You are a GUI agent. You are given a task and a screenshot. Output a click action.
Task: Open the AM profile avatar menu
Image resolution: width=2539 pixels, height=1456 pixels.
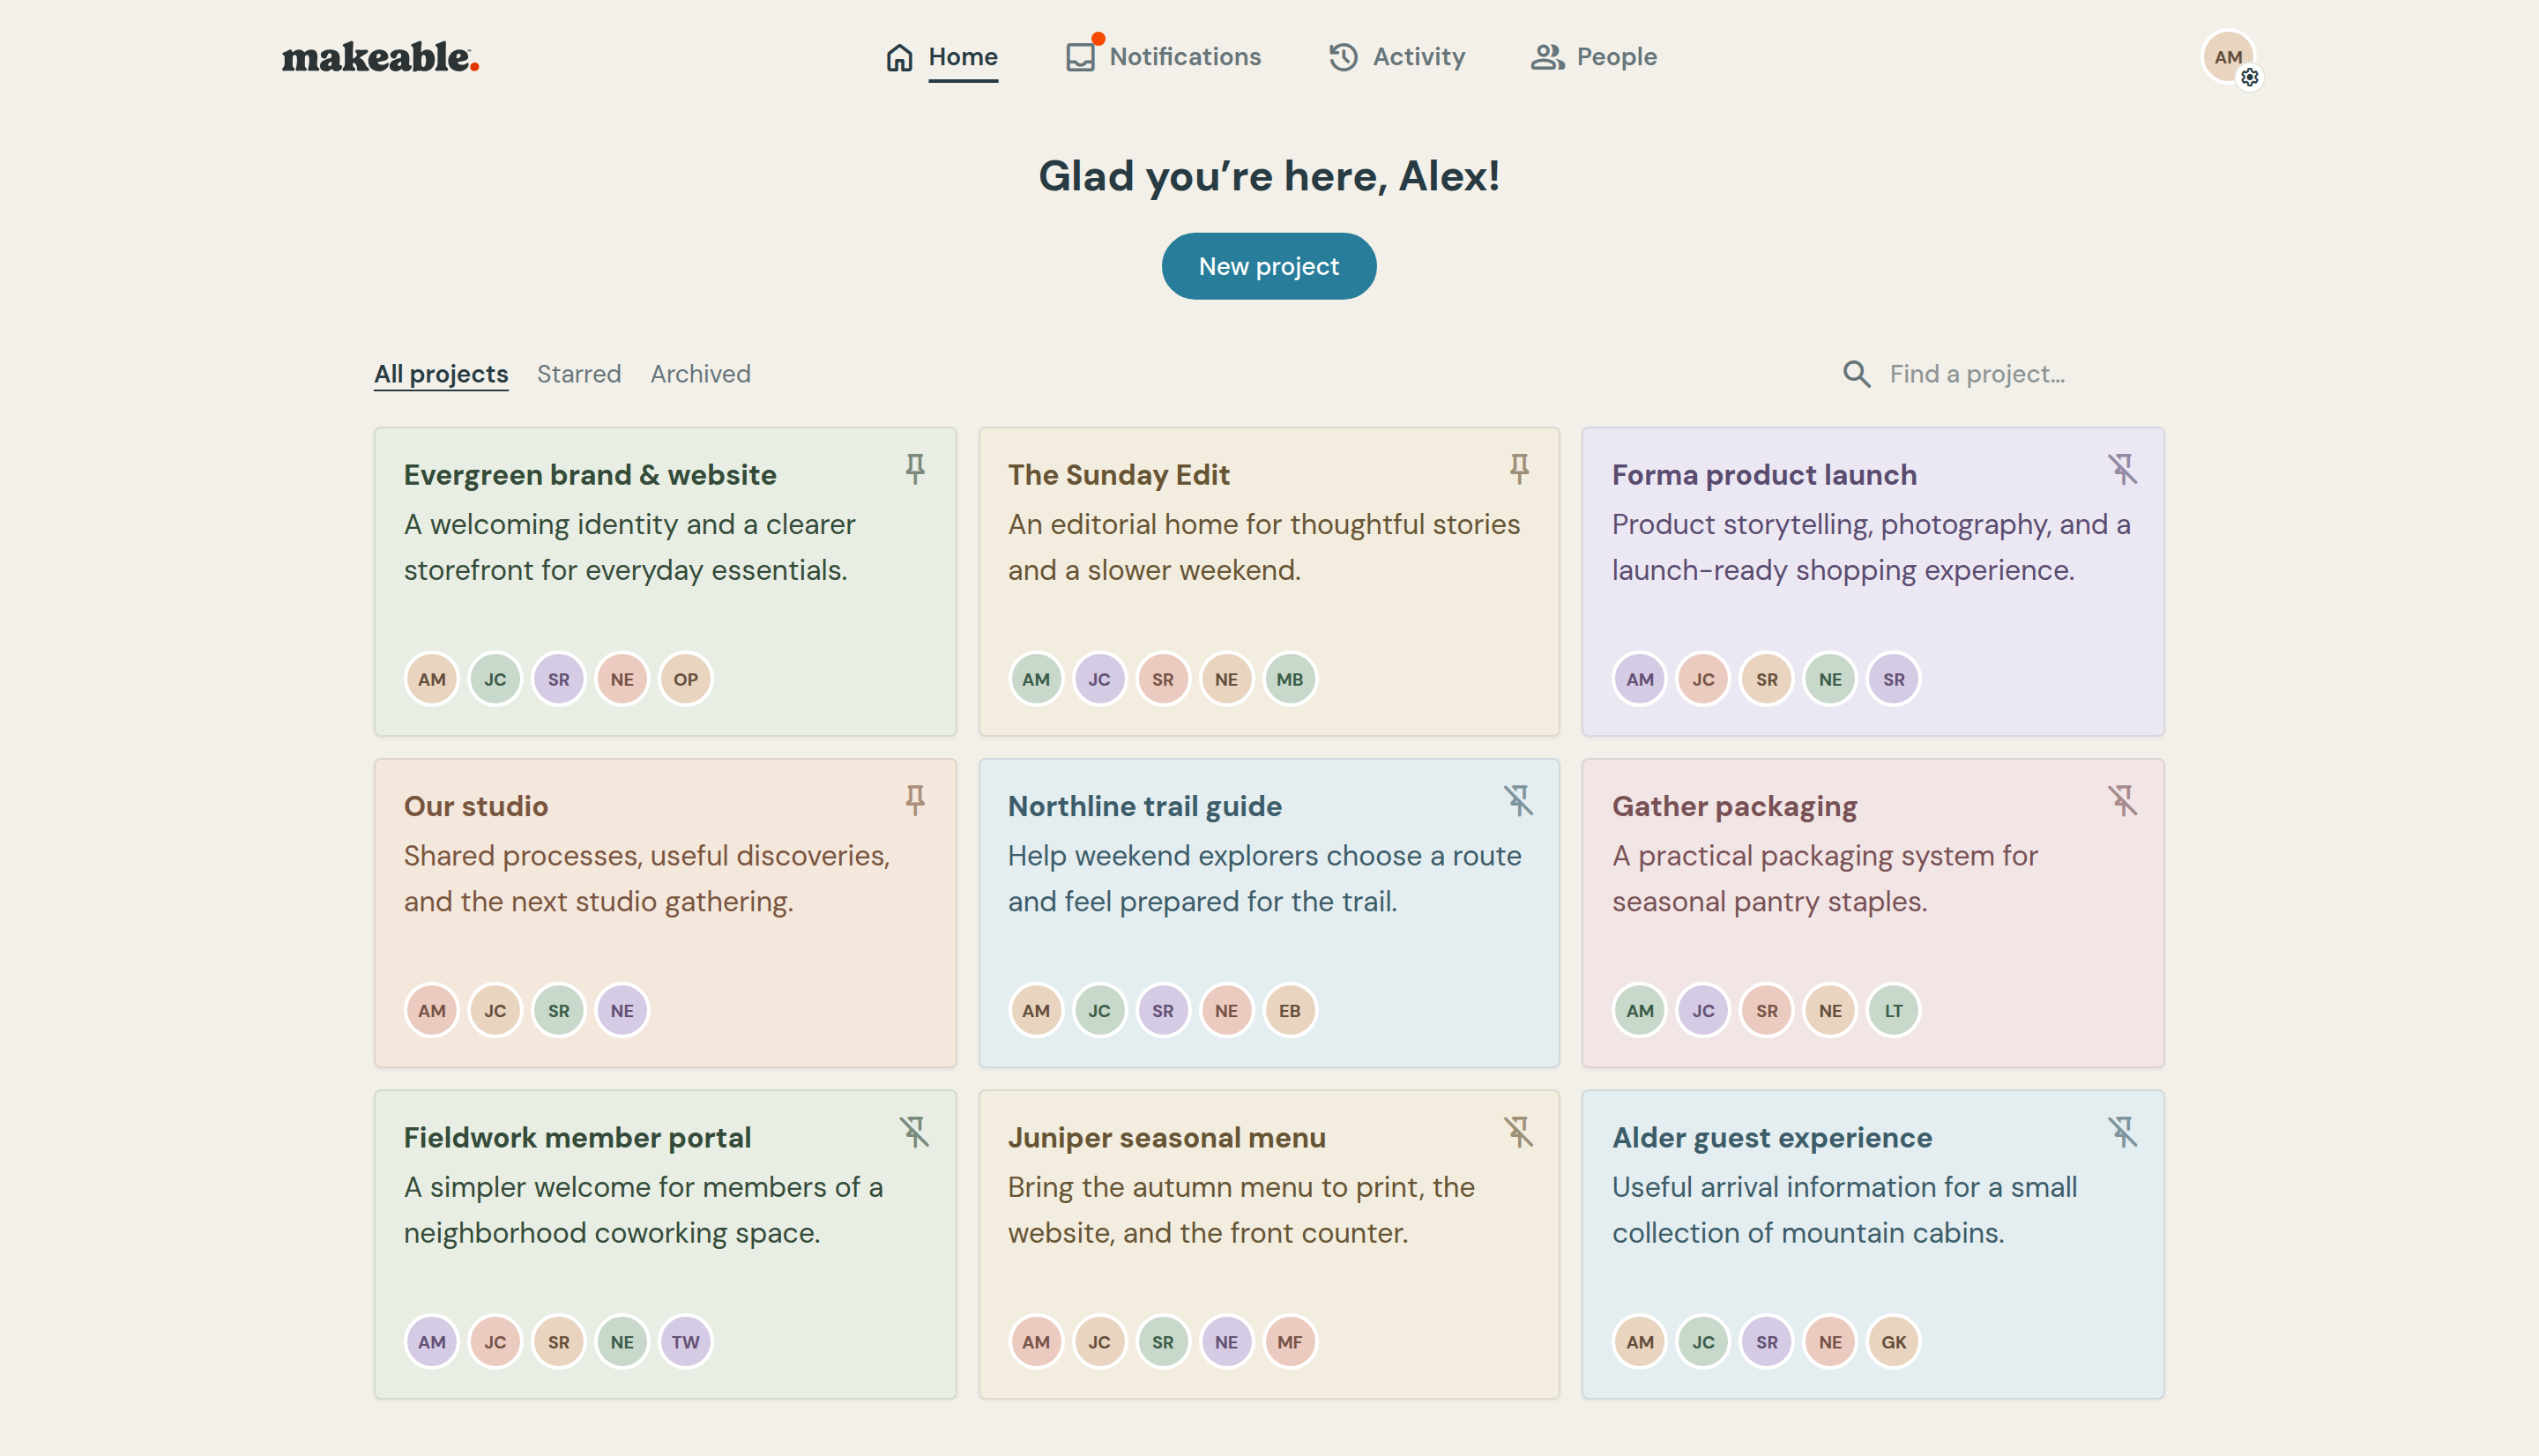pos(2228,57)
